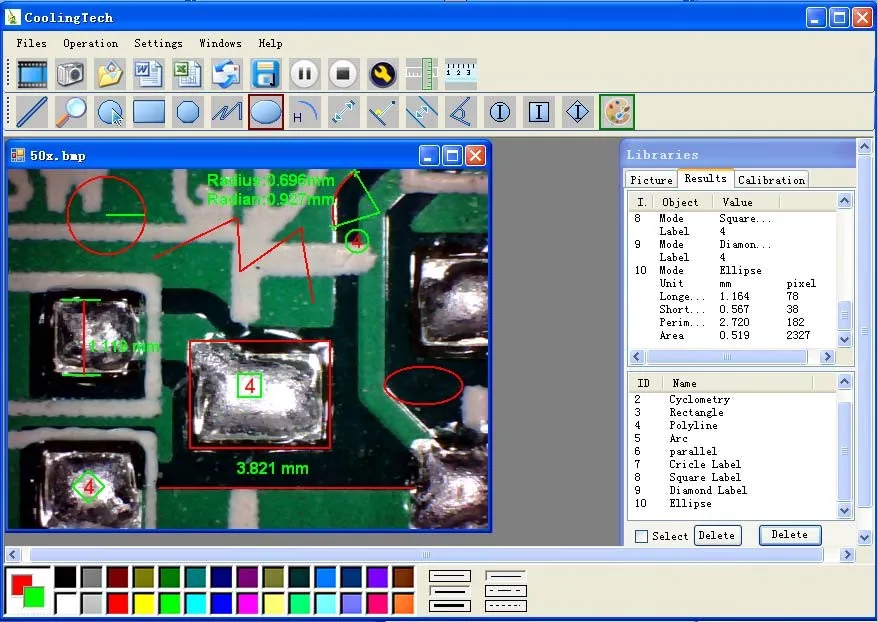
Task: Export results to Excel spreadsheet
Action: [187, 73]
